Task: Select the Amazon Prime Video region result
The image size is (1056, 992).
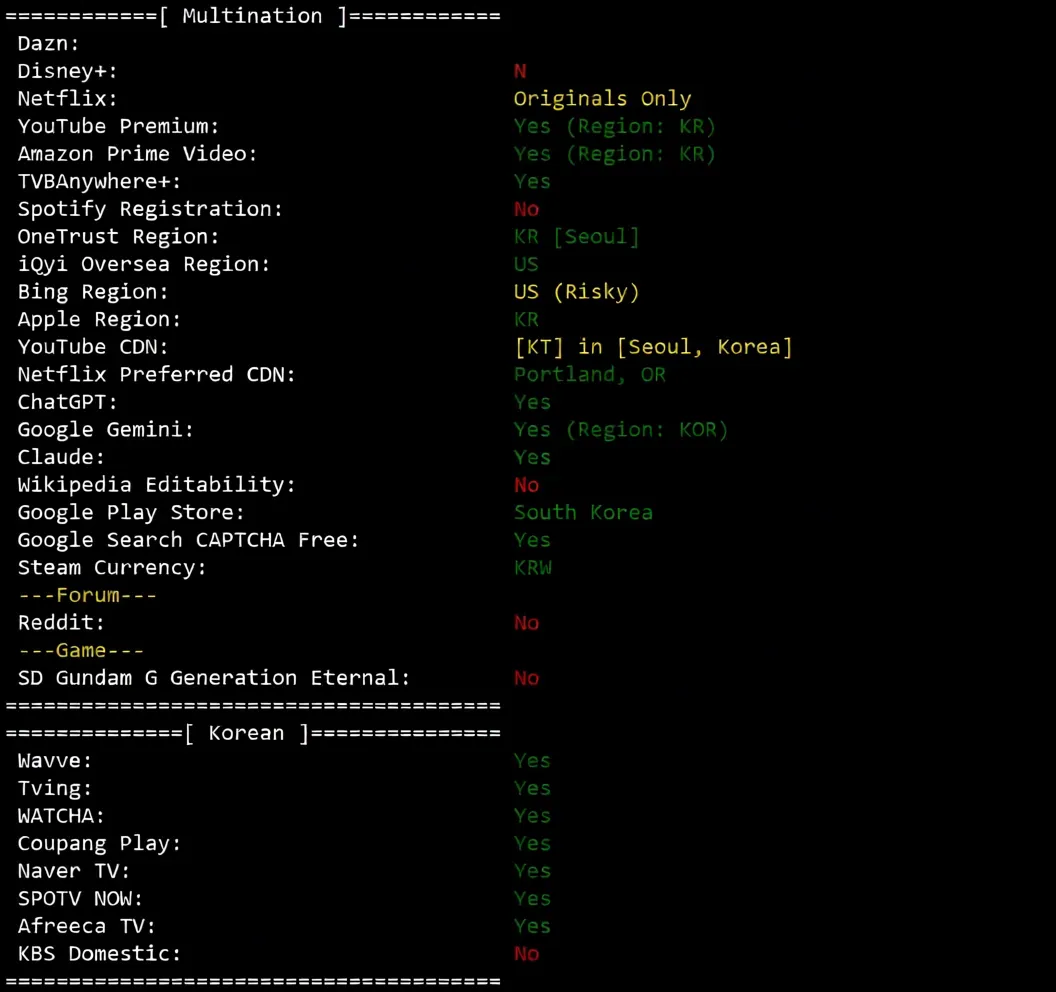Action: pyautogui.click(x=614, y=154)
